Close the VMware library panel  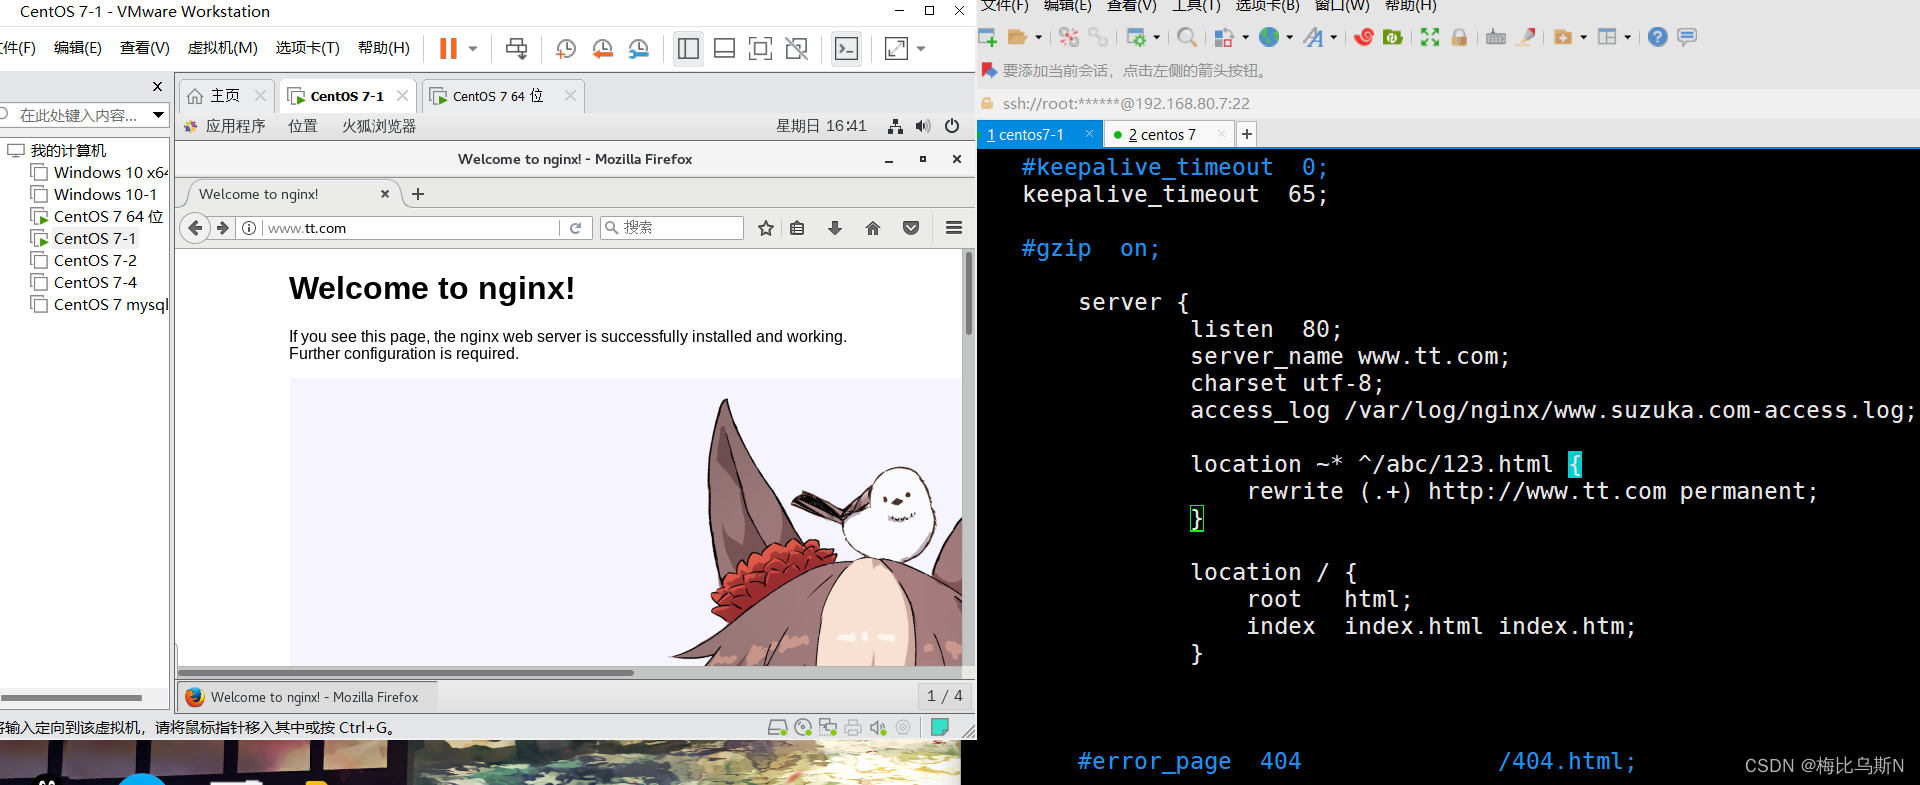[x=157, y=87]
